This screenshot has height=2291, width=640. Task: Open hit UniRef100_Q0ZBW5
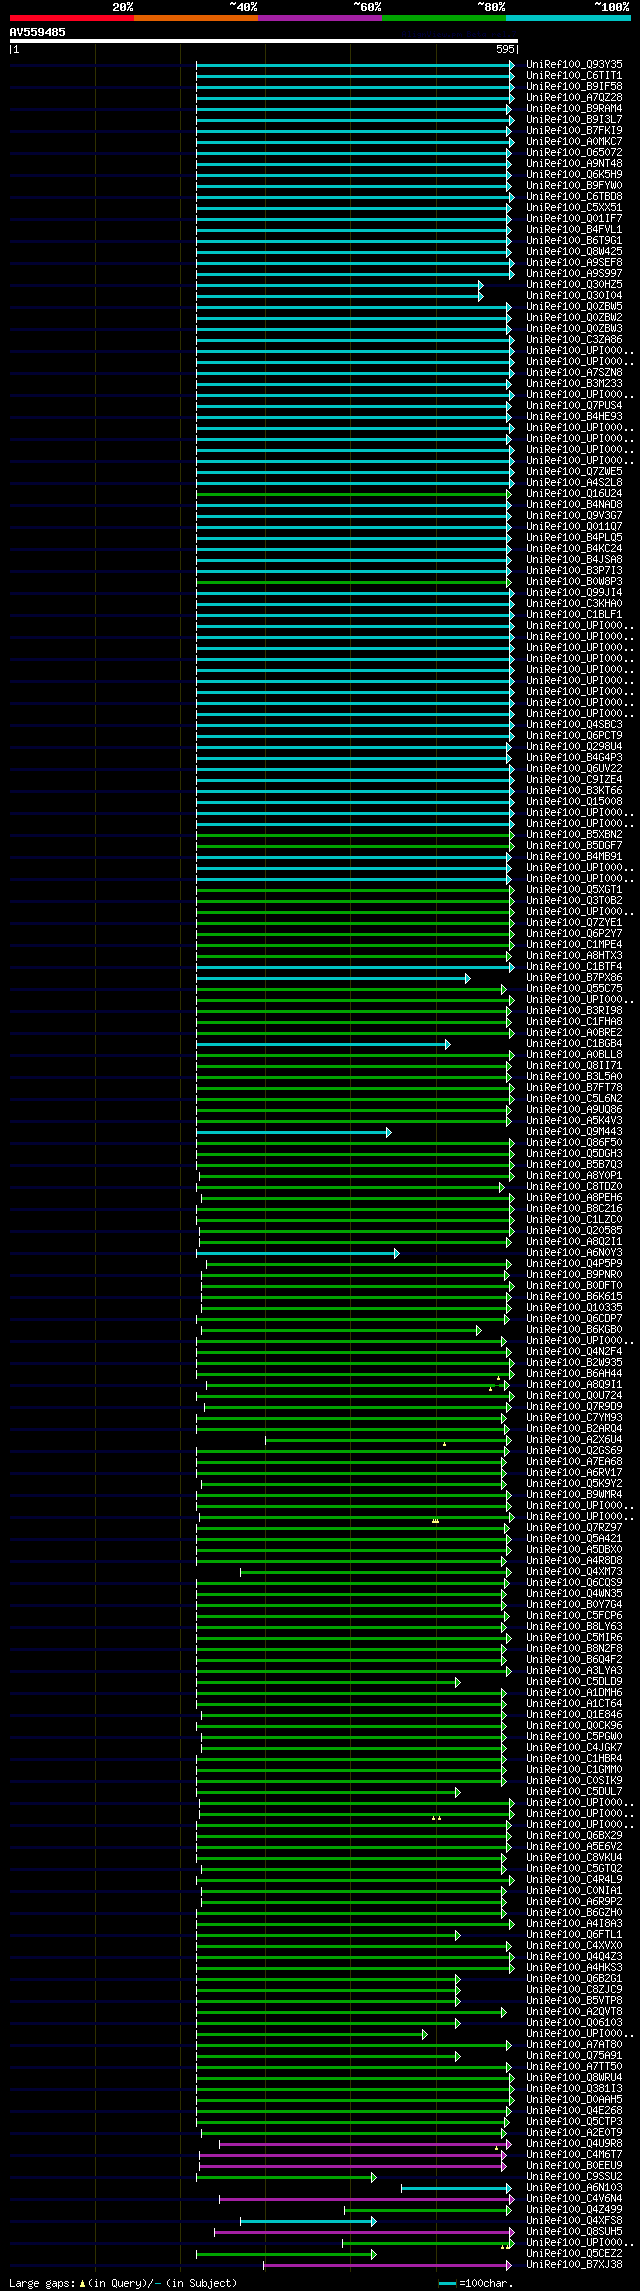tap(574, 307)
